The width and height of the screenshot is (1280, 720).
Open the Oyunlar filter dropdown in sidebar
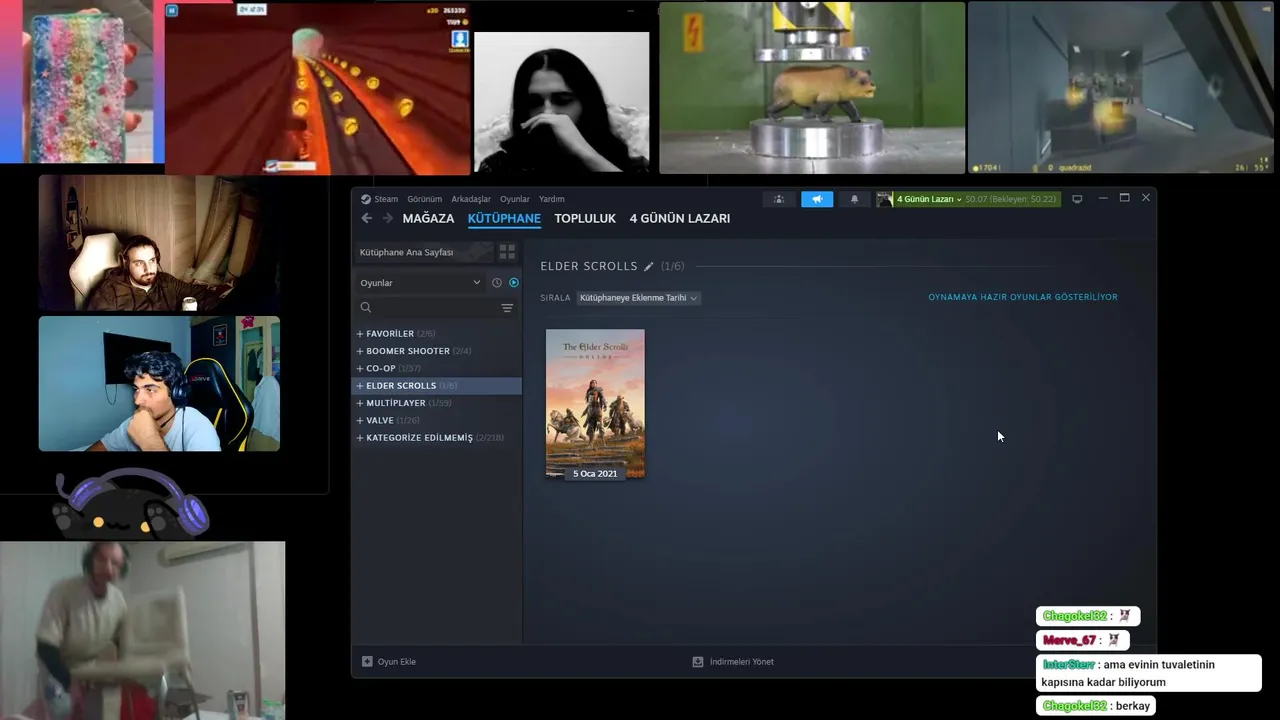[421, 283]
